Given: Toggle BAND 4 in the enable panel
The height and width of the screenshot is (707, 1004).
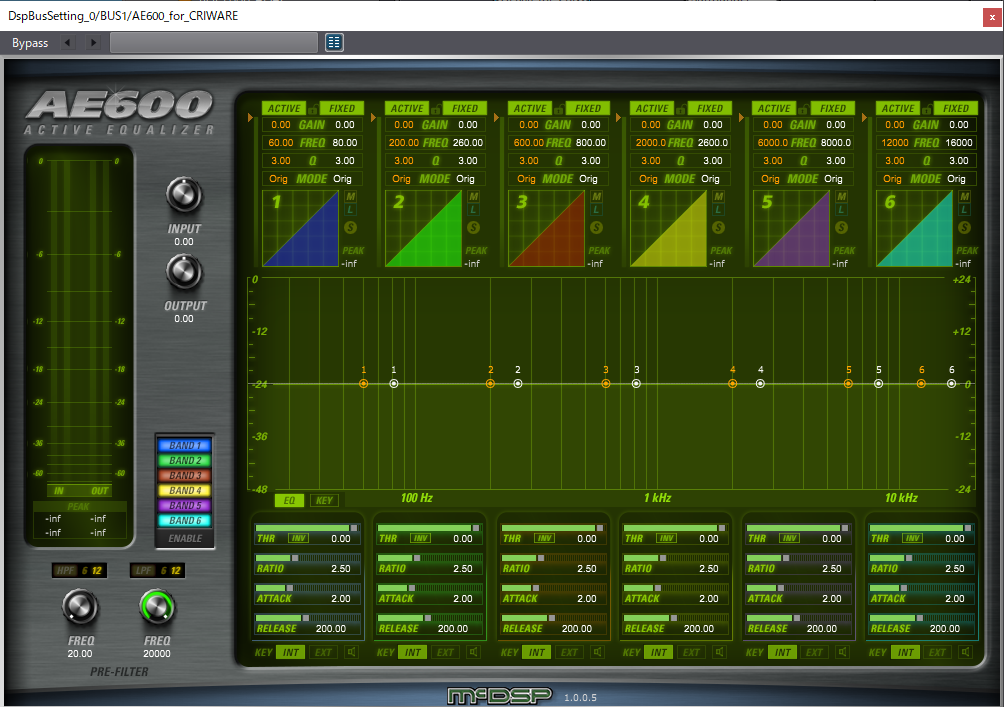Looking at the screenshot, I should pyautogui.click(x=186, y=491).
